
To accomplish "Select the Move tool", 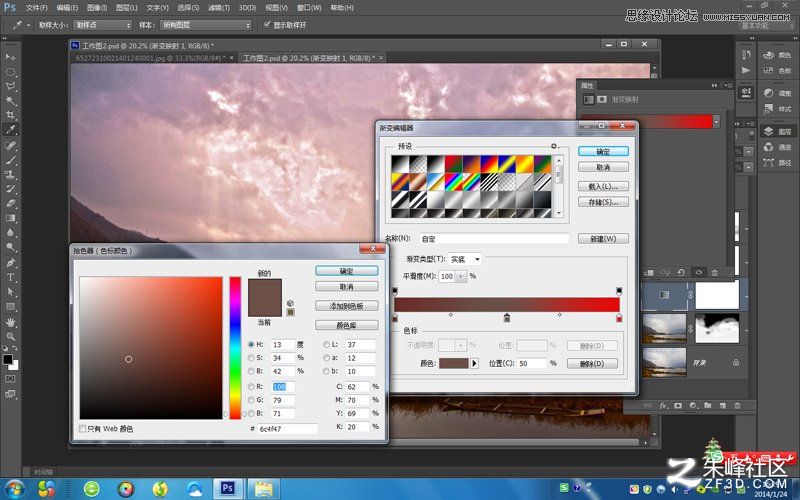I will point(10,57).
